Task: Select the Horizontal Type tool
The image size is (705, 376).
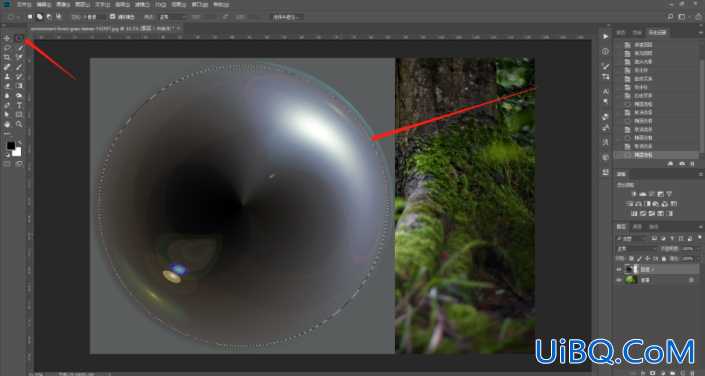Action: [x=19, y=105]
